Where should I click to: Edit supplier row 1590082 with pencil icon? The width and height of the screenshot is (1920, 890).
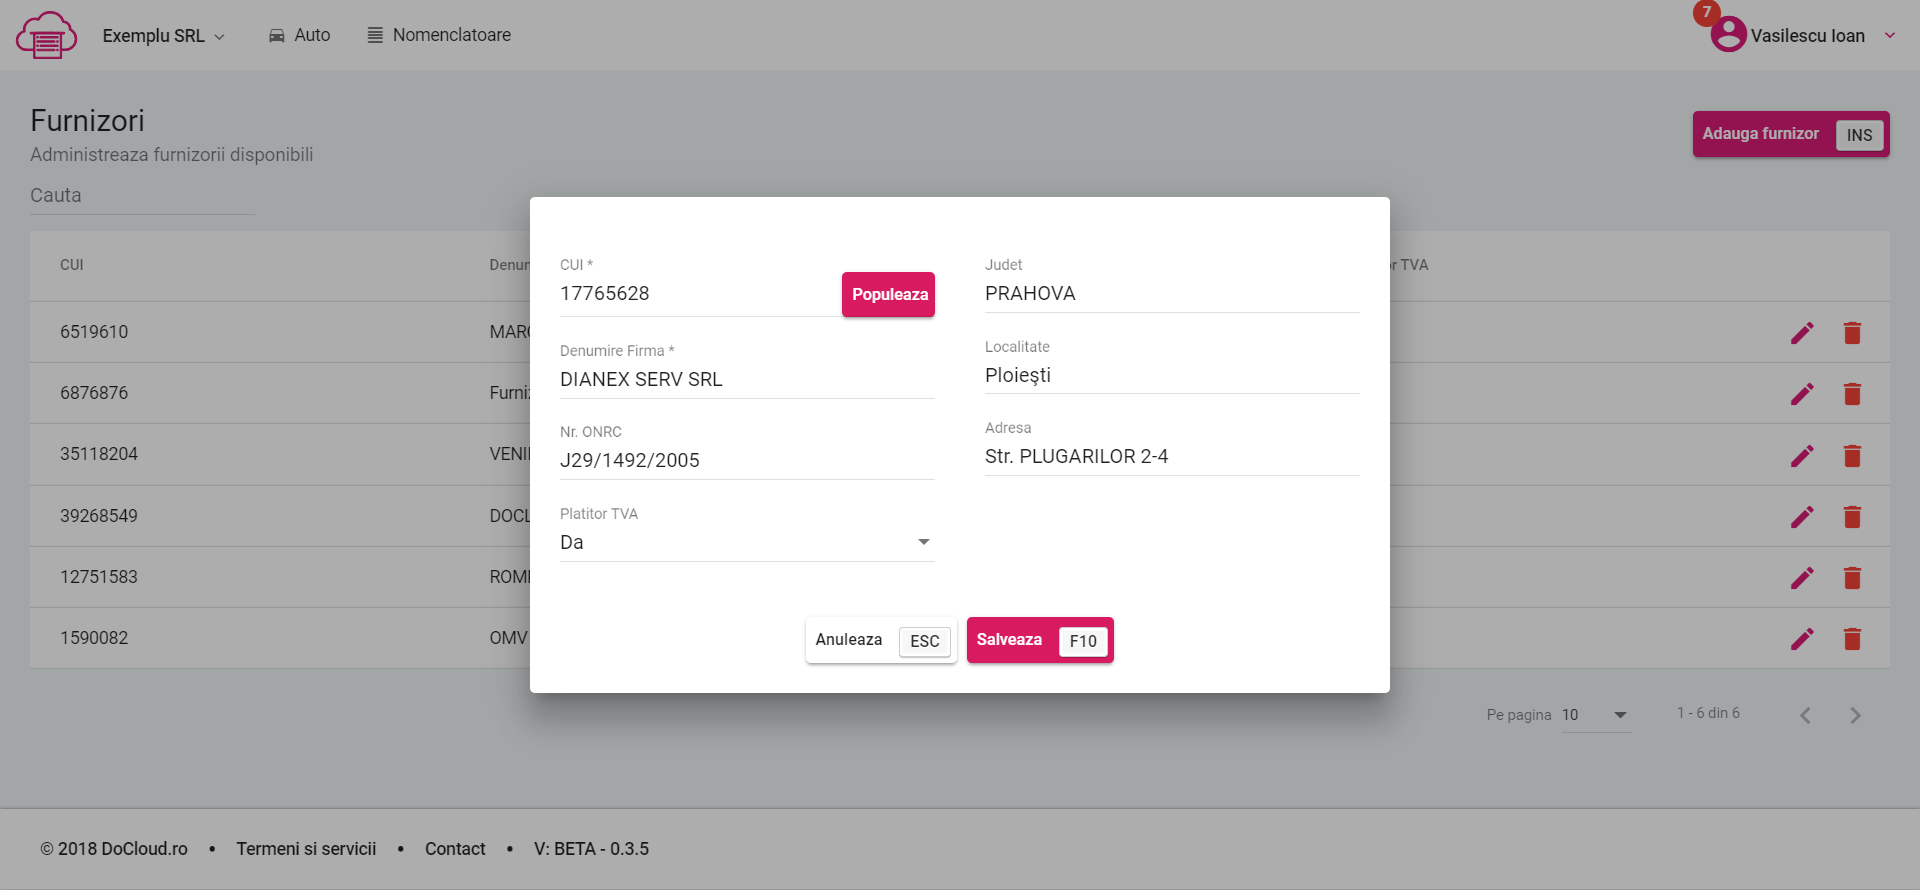pos(1802,639)
